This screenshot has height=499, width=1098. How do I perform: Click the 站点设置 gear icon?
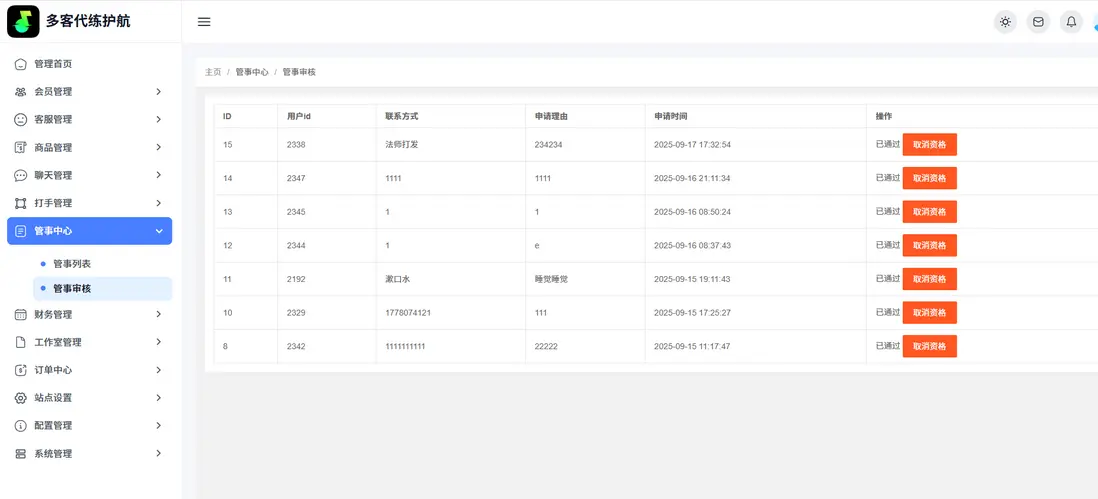(21, 398)
